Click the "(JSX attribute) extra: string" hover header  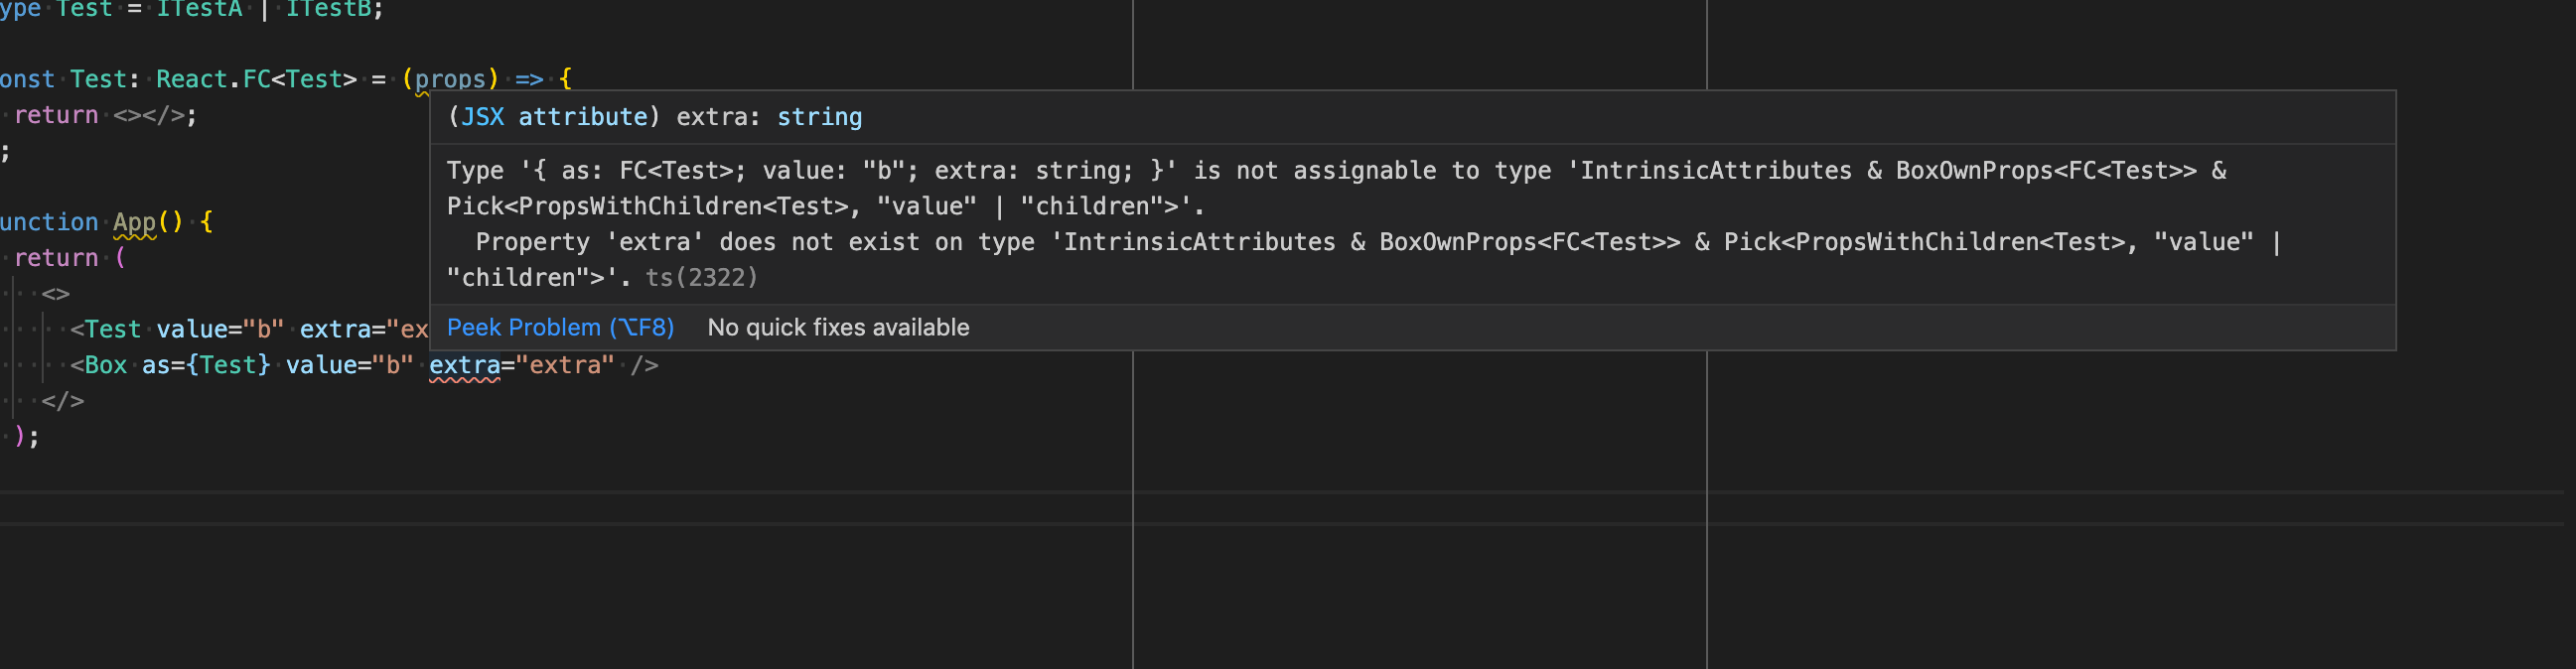coord(655,117)
